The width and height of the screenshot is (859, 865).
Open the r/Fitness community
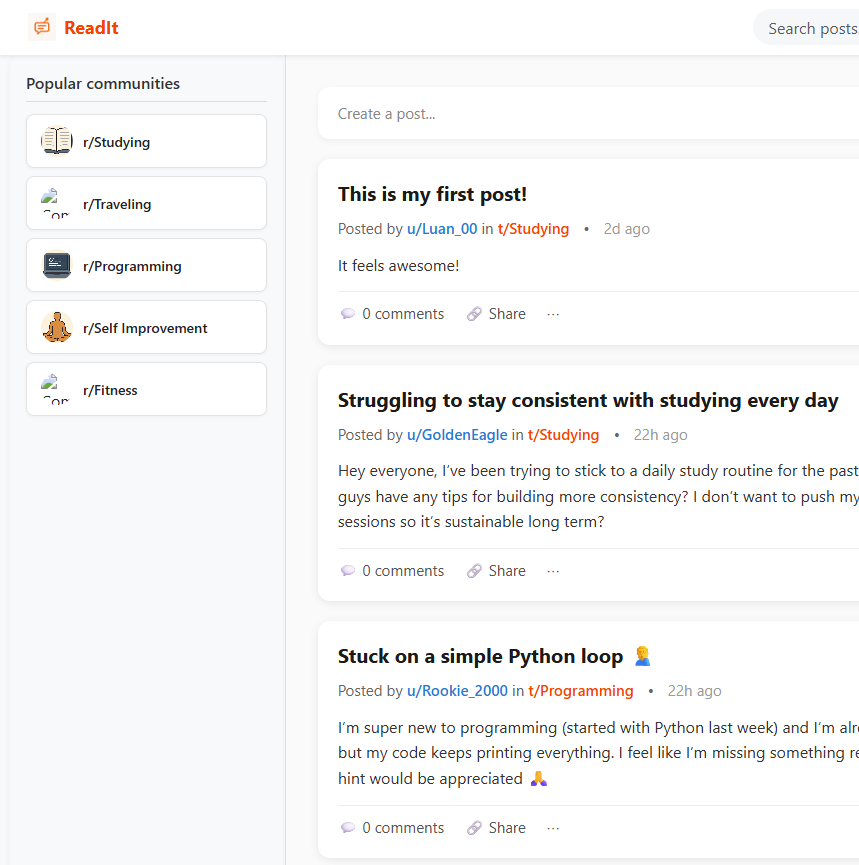click(x=146, y=389)
